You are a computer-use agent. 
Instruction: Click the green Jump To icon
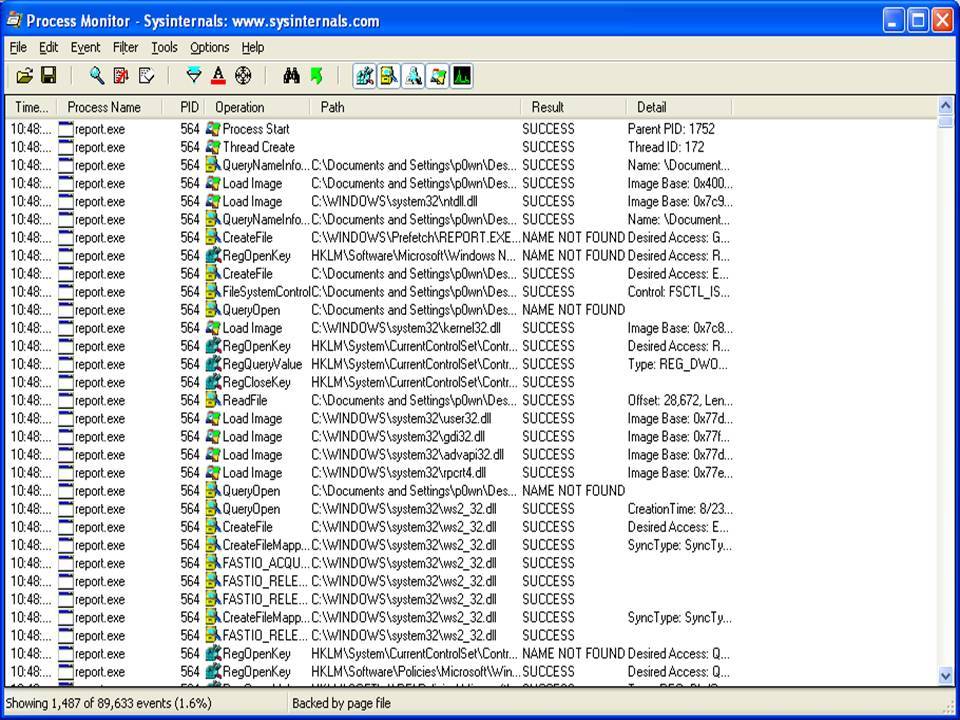coord(317,76)
